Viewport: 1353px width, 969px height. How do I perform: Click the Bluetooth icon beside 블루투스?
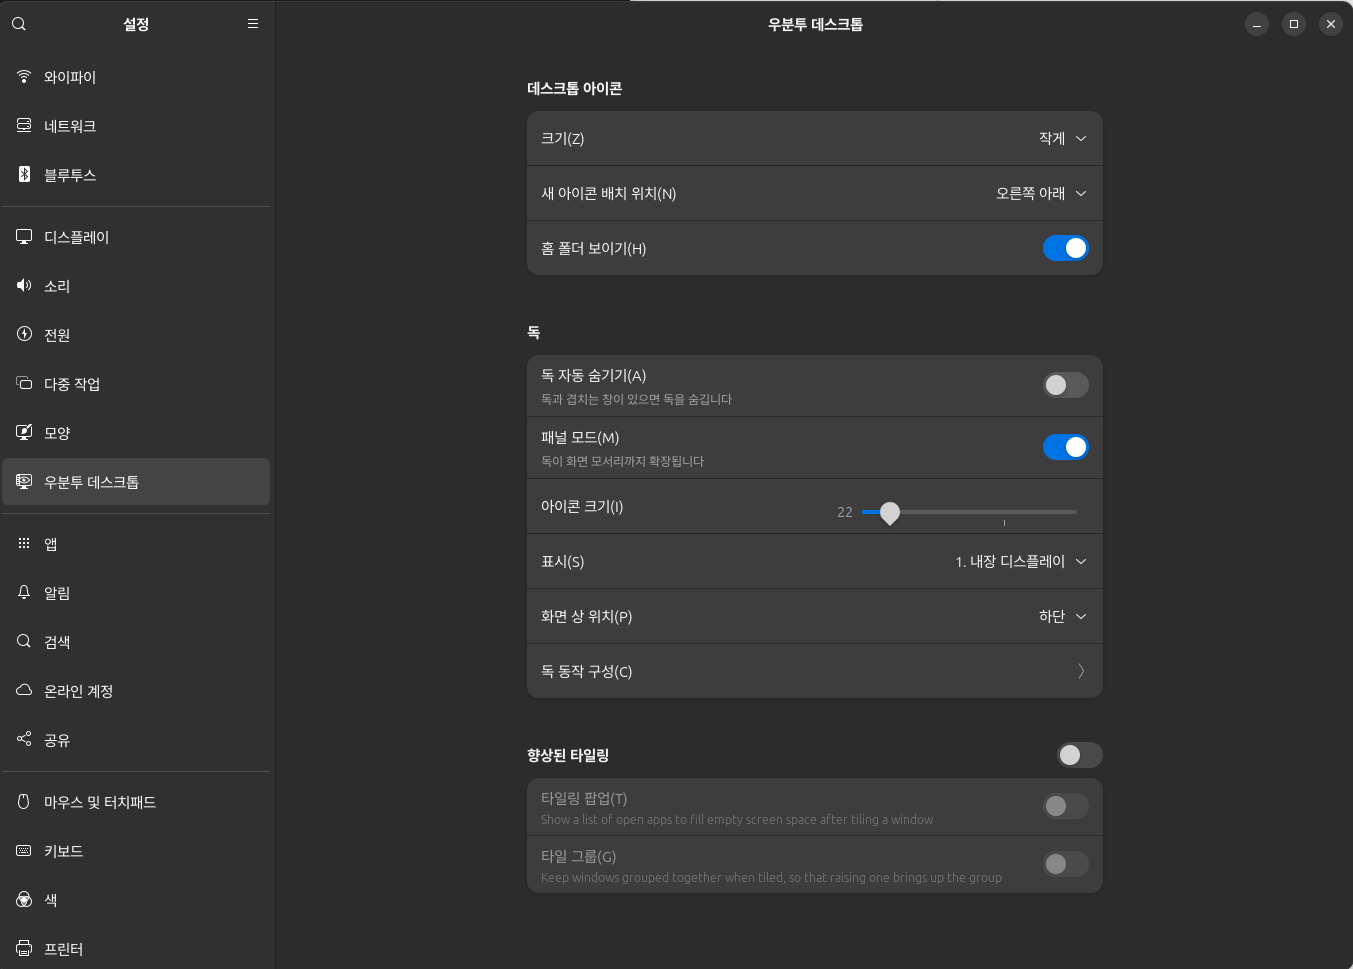(24, 175)
